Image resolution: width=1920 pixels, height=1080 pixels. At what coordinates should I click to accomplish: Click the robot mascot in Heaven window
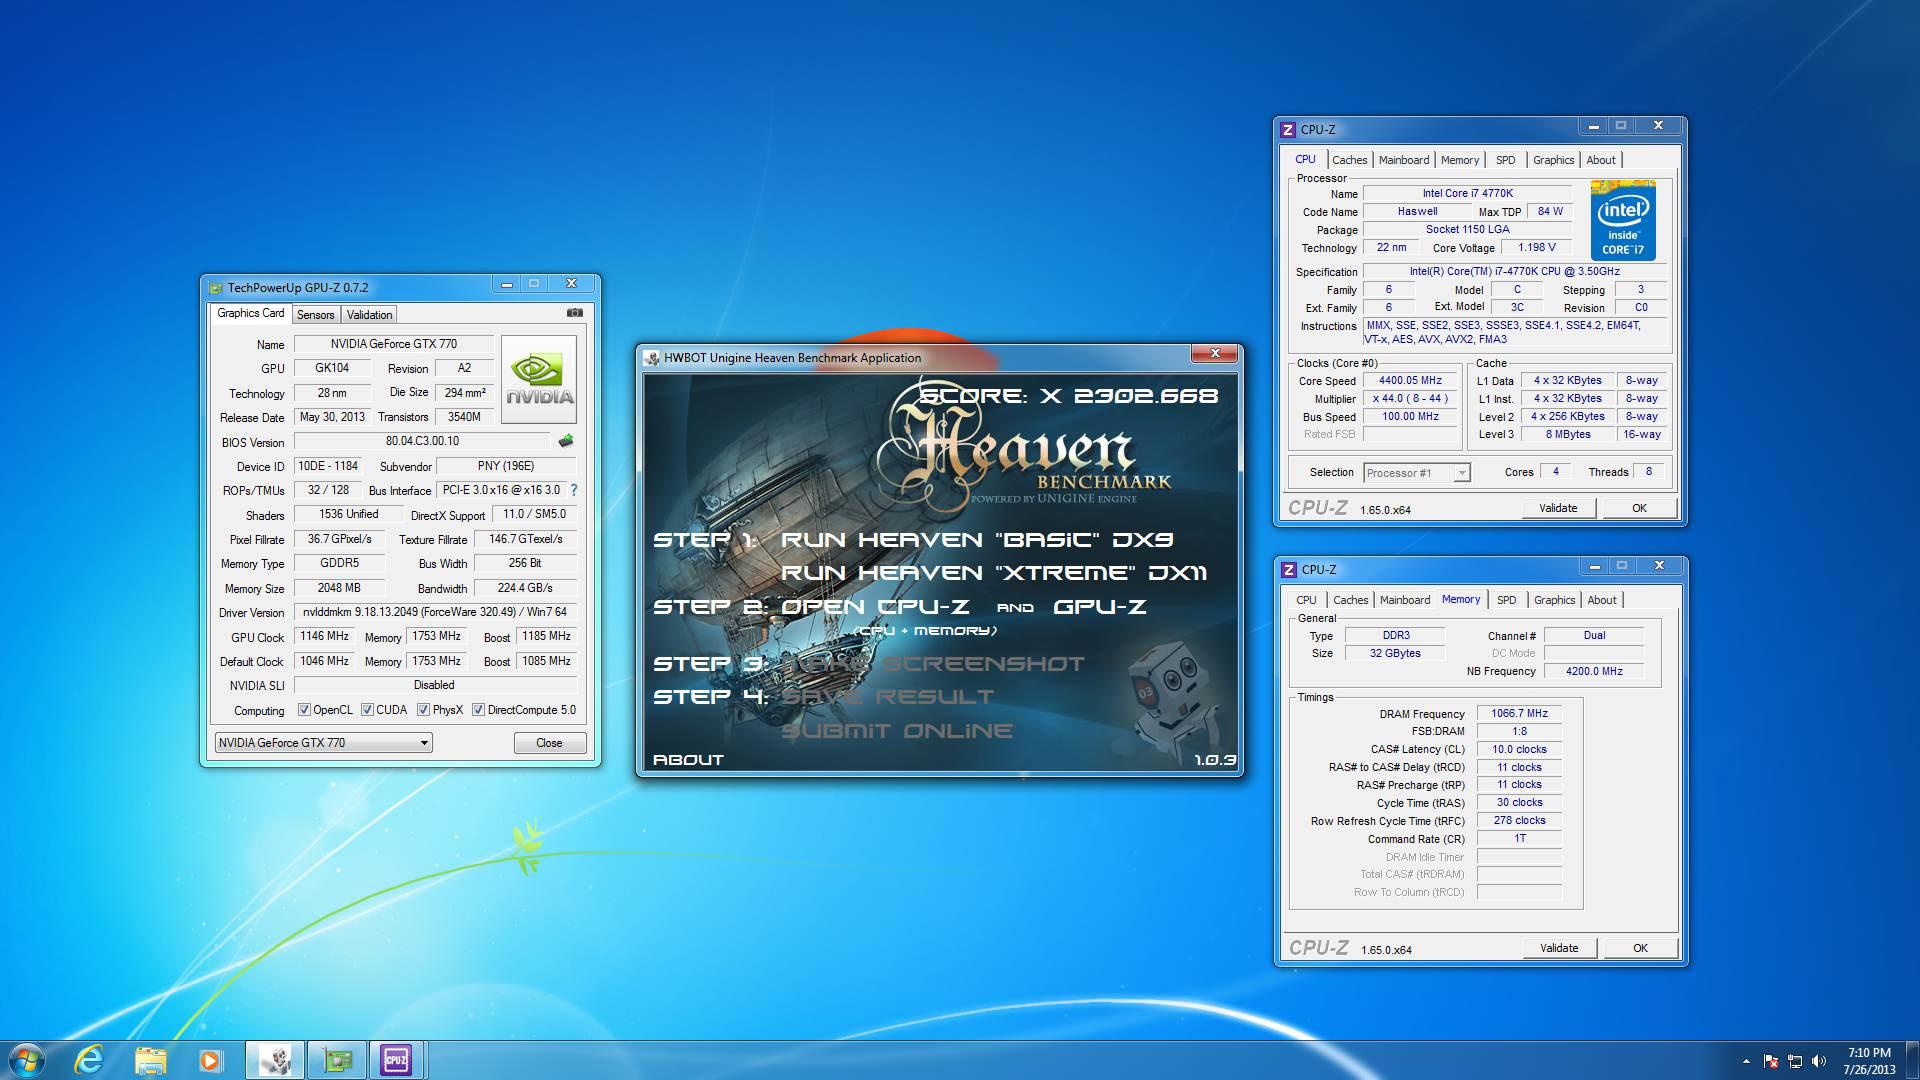pos(1174,702)
